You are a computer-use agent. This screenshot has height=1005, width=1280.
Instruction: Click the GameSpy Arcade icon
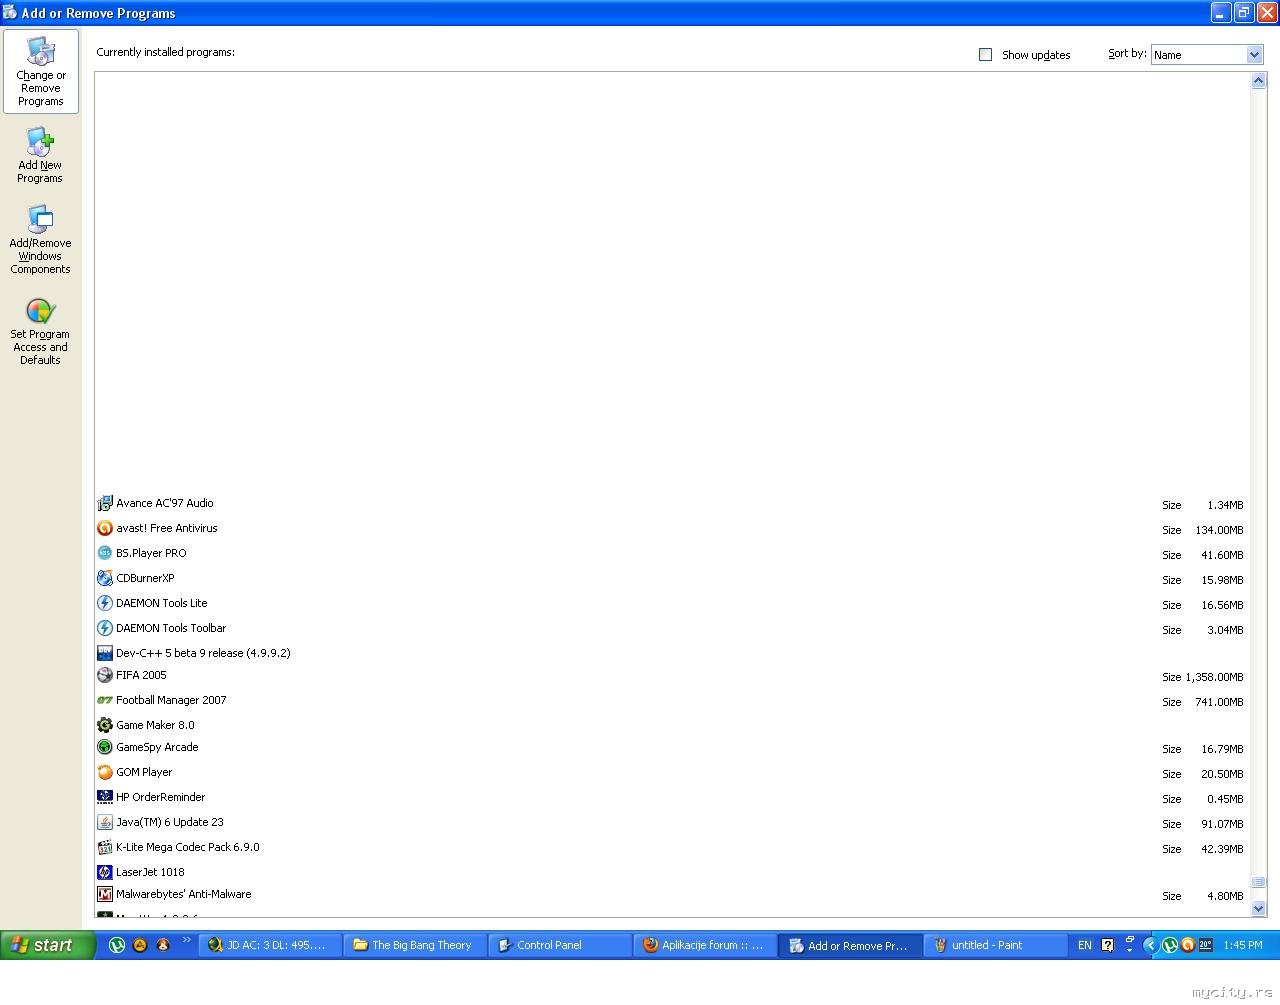point(105,747)
